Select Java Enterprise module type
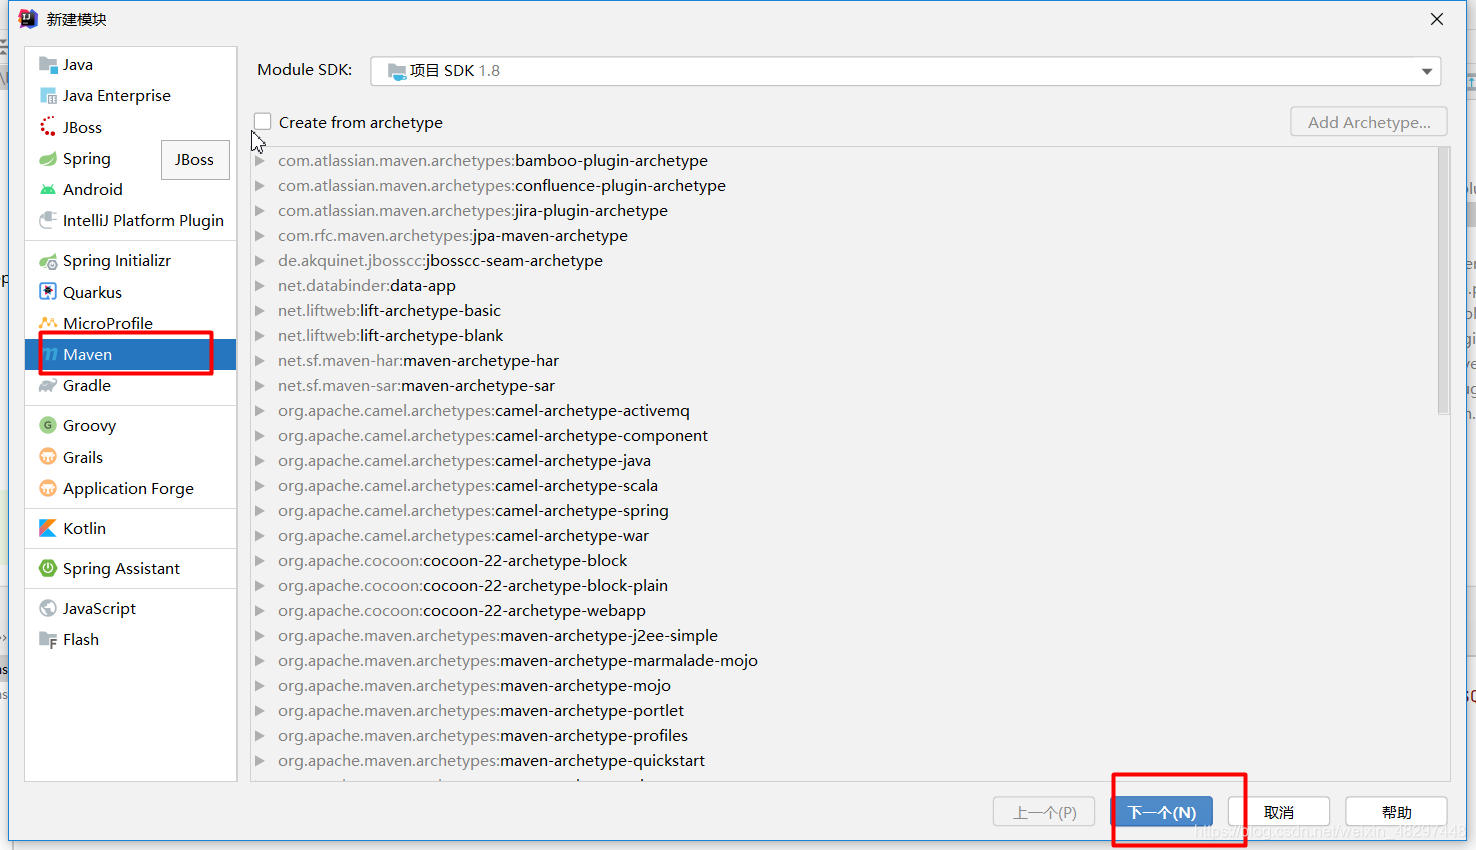Screen dimensions: 1476x850 point(130,96)
